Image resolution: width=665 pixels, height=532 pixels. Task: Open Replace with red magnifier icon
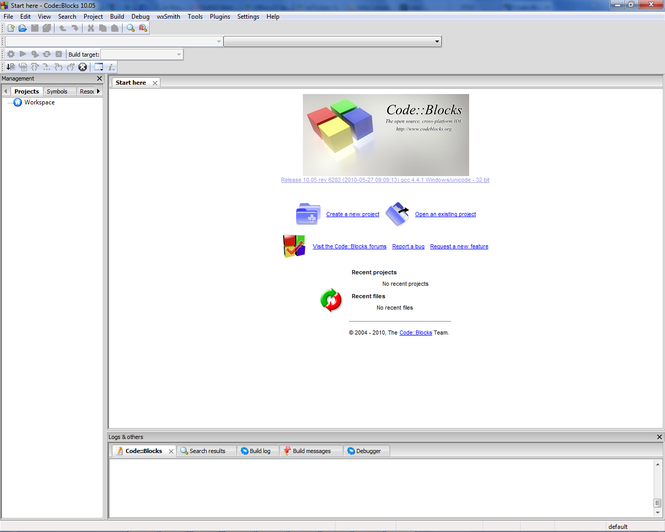click(143, 28)
